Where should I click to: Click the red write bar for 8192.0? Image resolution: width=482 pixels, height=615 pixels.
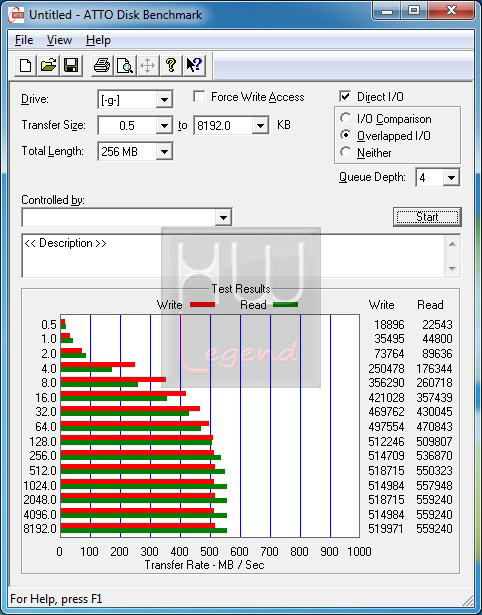tap(138, 526)
